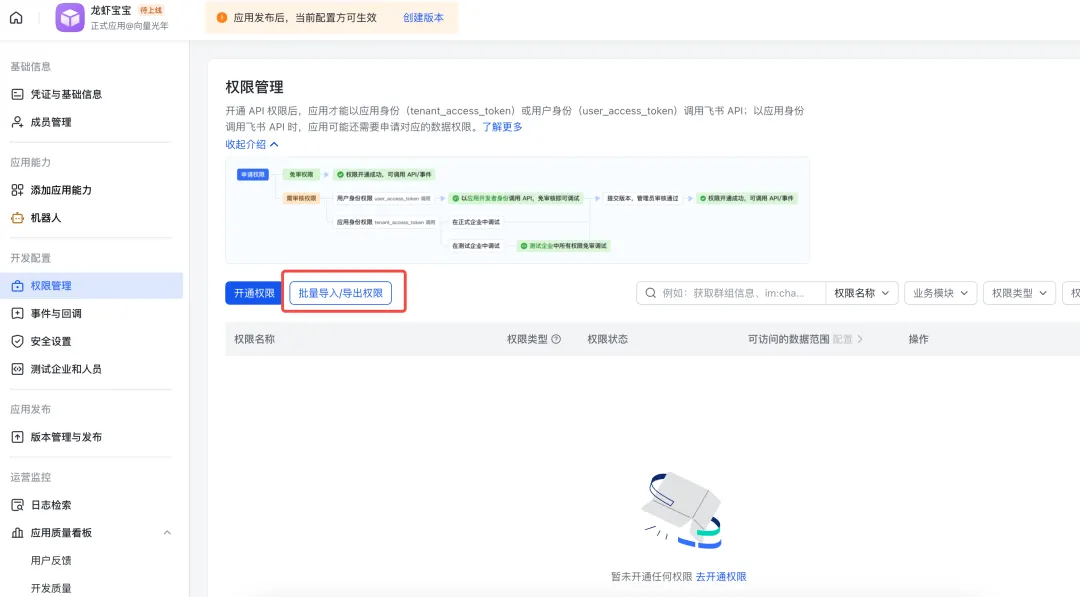
Task: Click the 创建版本 link
Action: click(x=423, y=18)
